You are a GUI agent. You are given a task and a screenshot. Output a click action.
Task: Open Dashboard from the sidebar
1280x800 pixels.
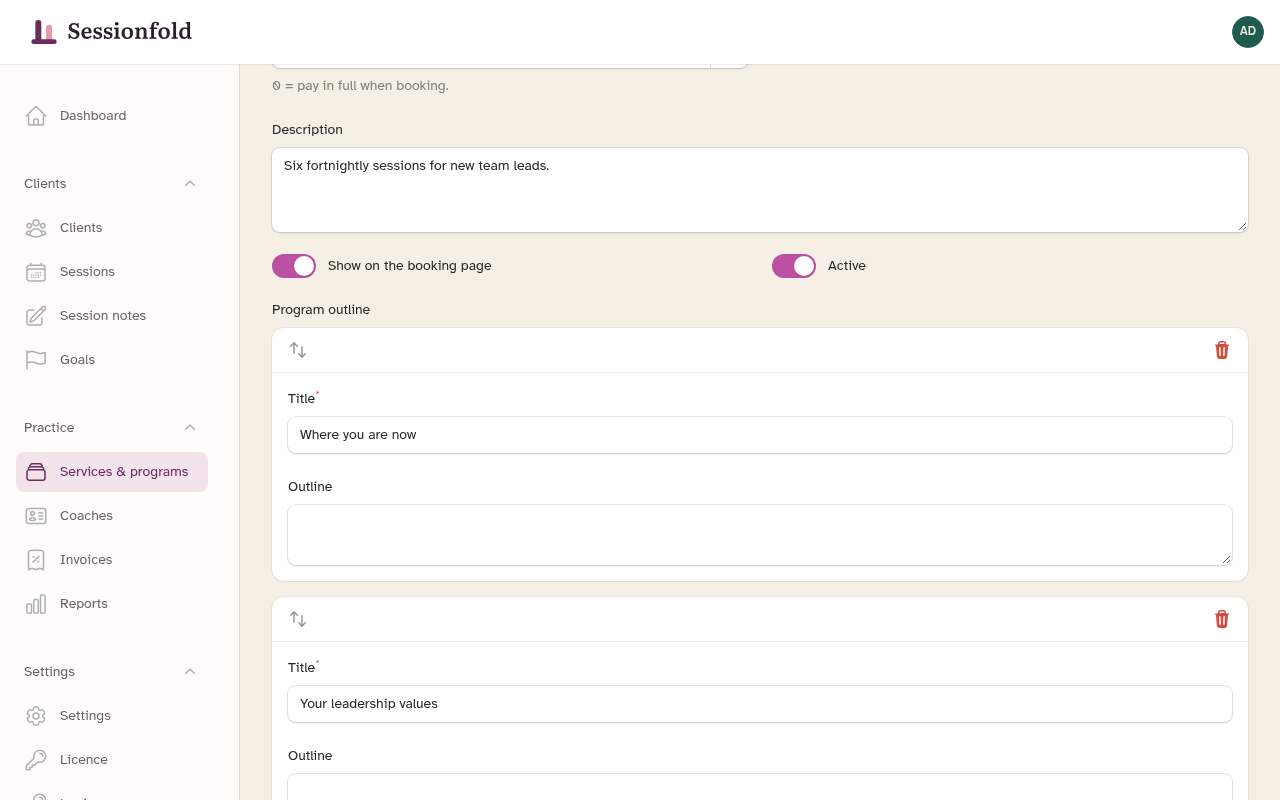coord(112,116)
